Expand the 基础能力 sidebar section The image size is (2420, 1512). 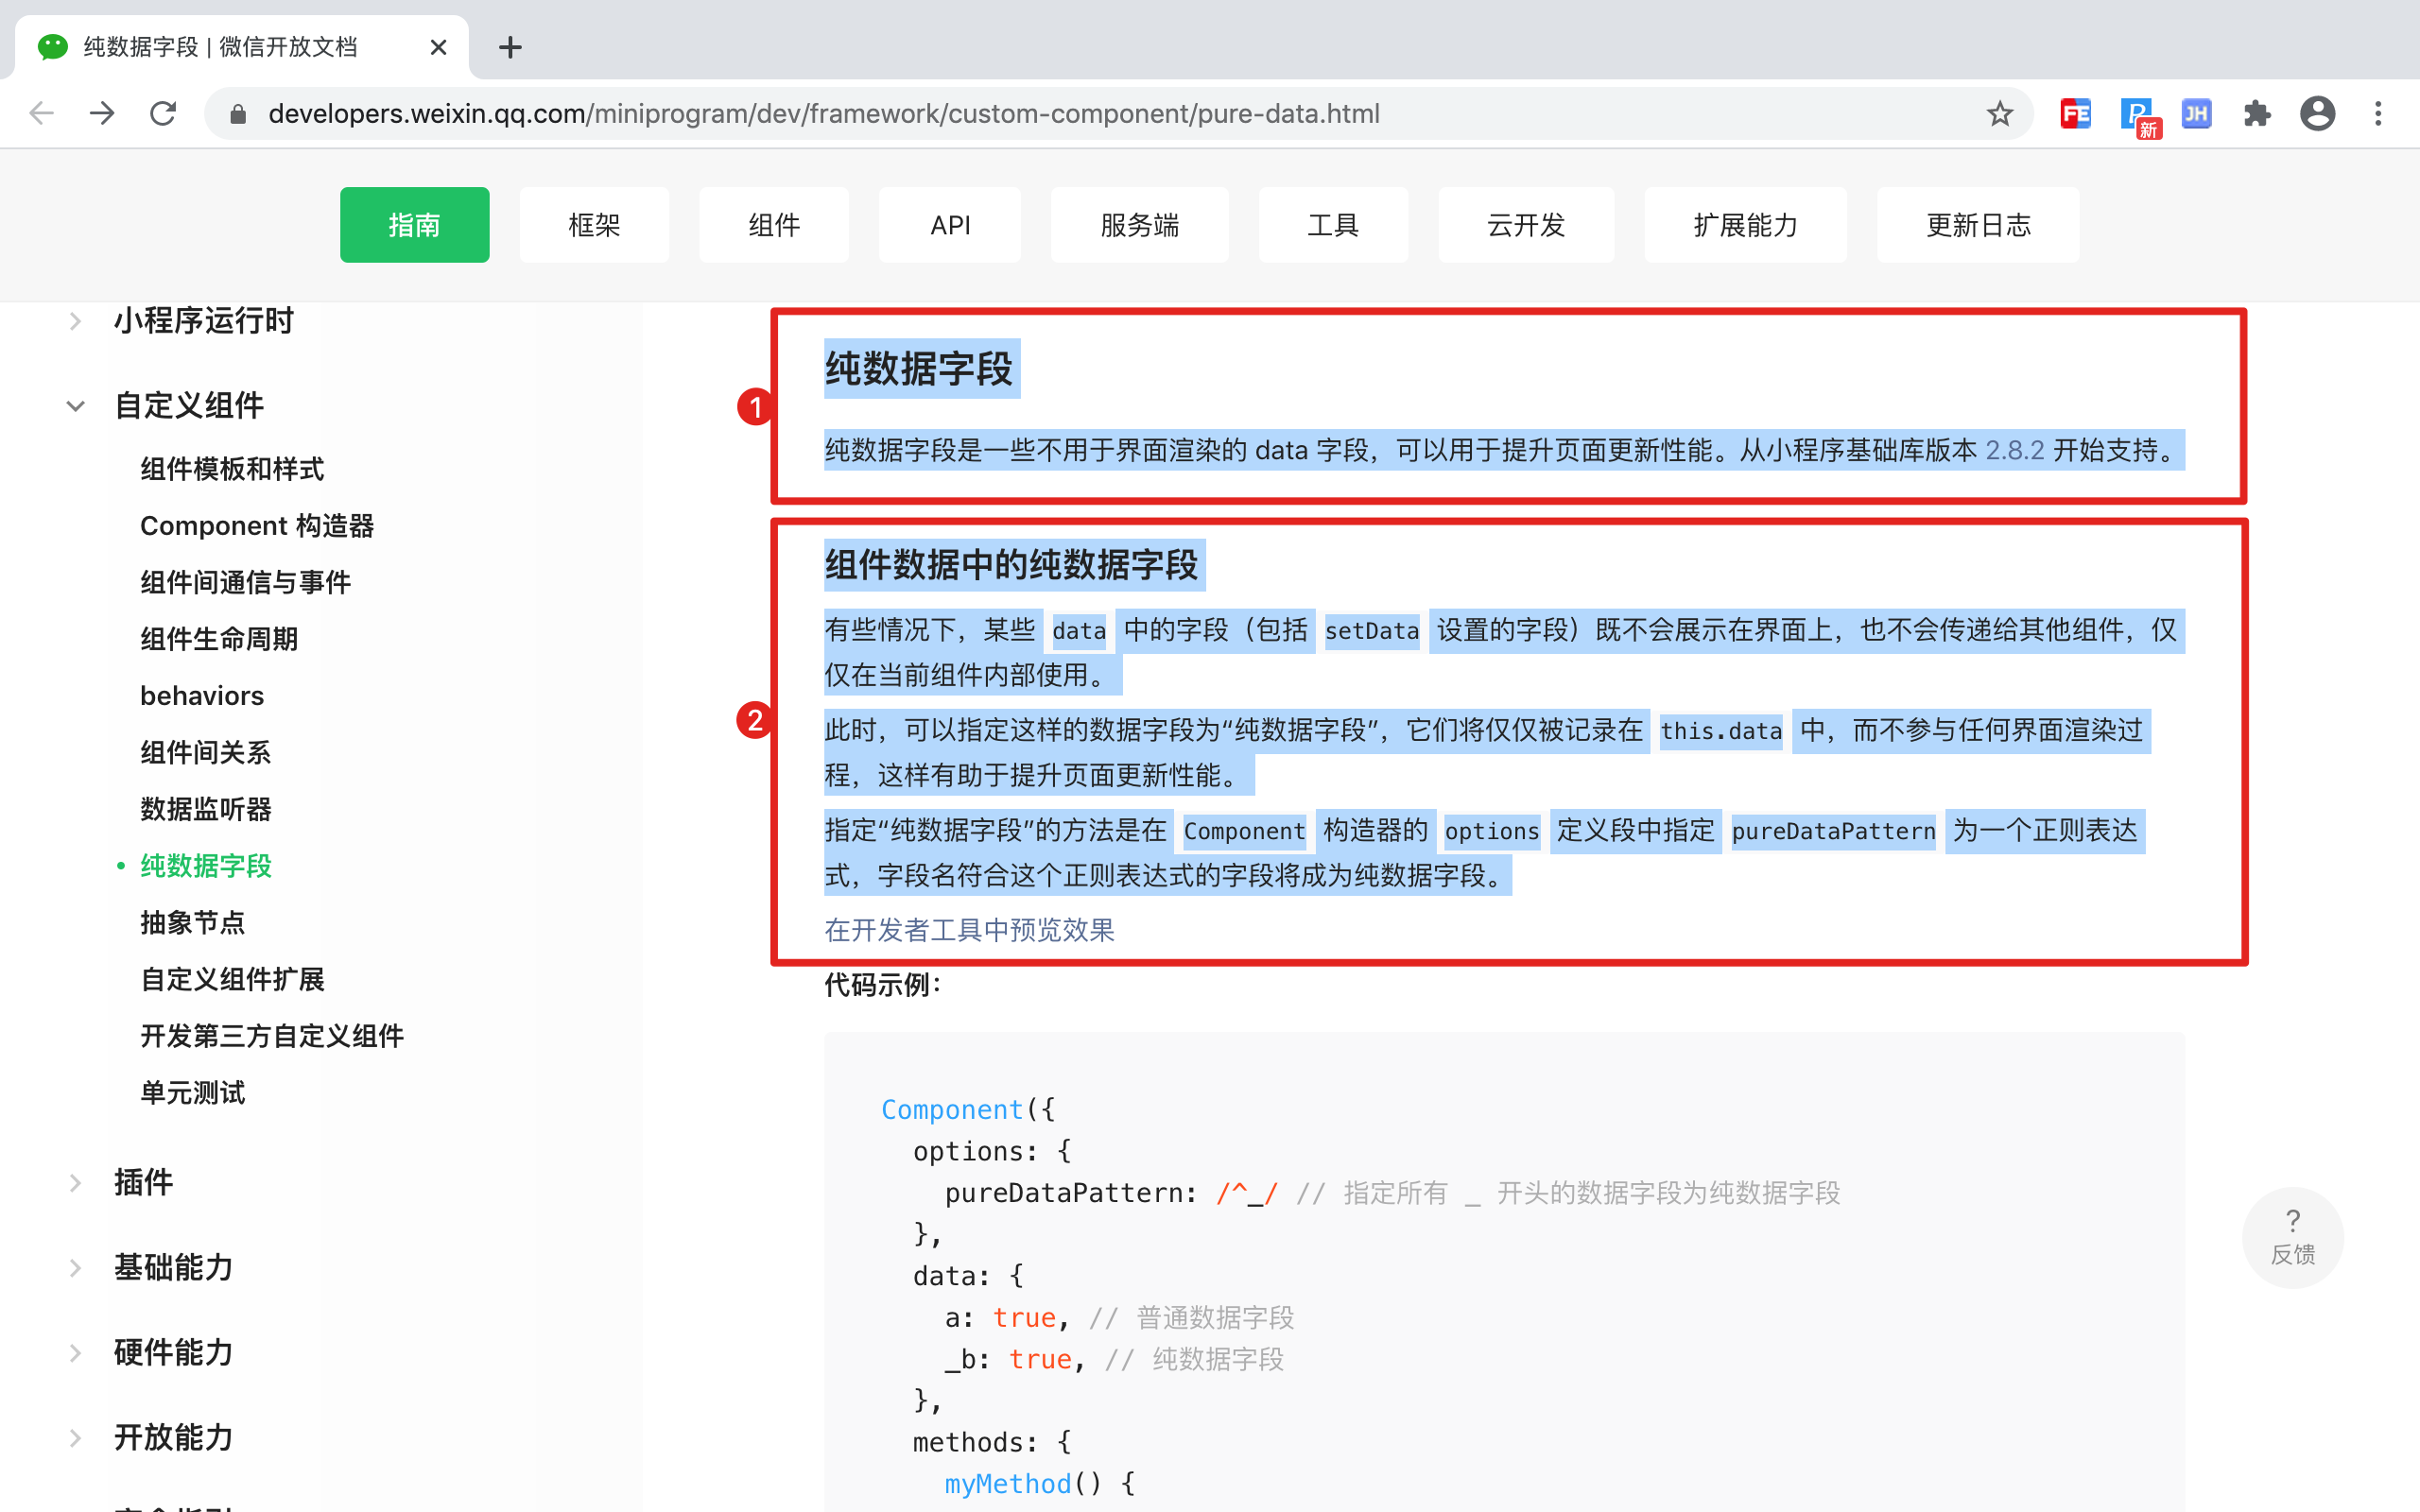coord(76,1268)
